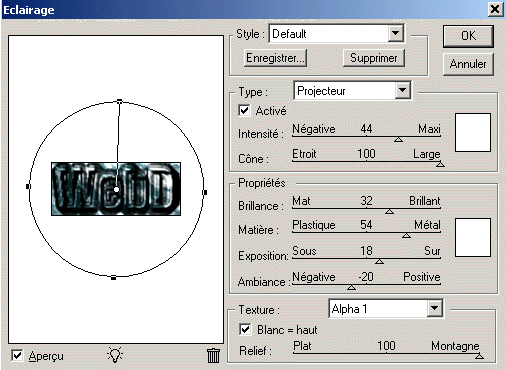Click the Matière slider handle
Image resolution: width=506 pixels, height=370 pixels.
coord(406,235)
